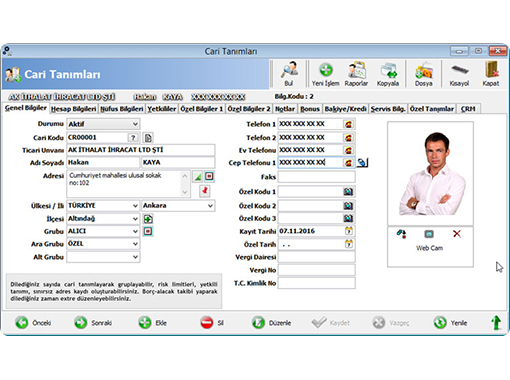The width and height of the screenshot is (510, 380).
Task: Open the Bonus tab
Action: click(x=310, y=109)
